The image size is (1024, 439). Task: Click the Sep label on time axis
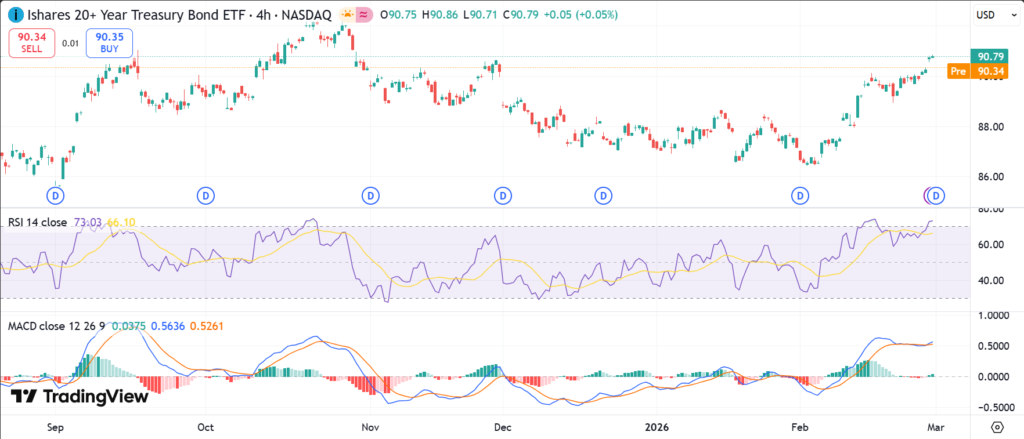click(x=56, y=427)
